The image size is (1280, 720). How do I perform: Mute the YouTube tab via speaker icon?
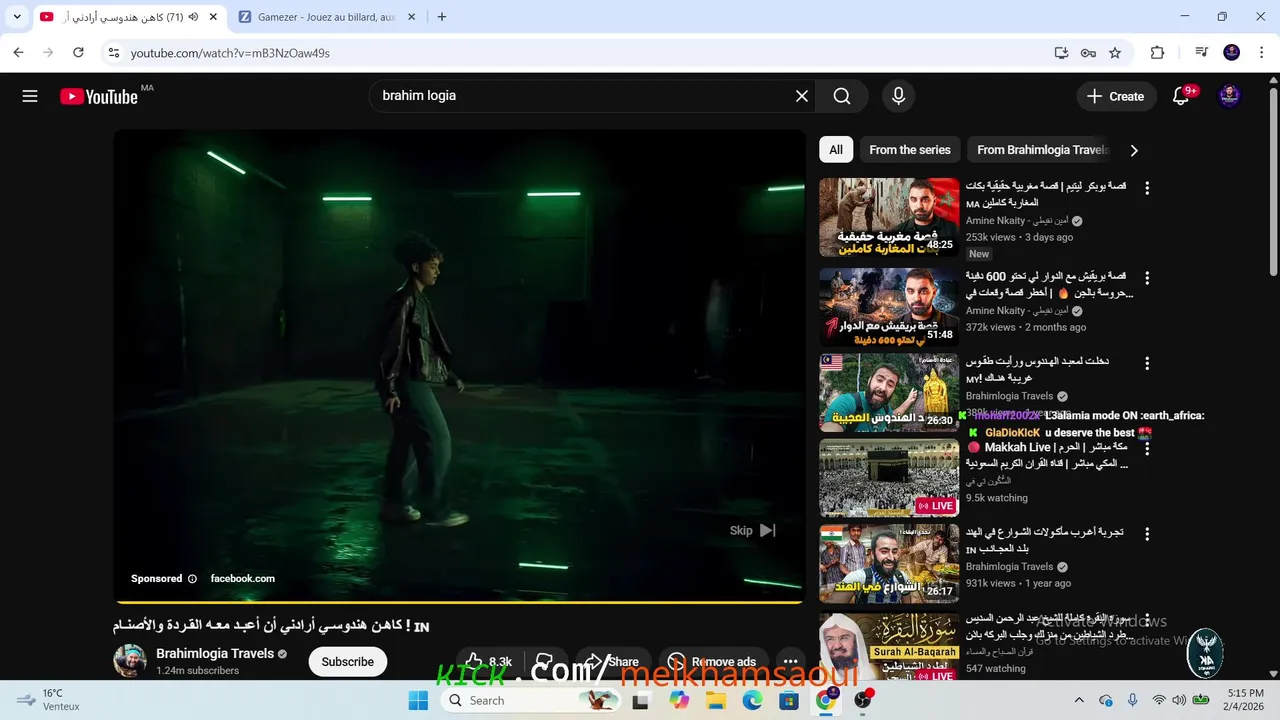[193, 17]
